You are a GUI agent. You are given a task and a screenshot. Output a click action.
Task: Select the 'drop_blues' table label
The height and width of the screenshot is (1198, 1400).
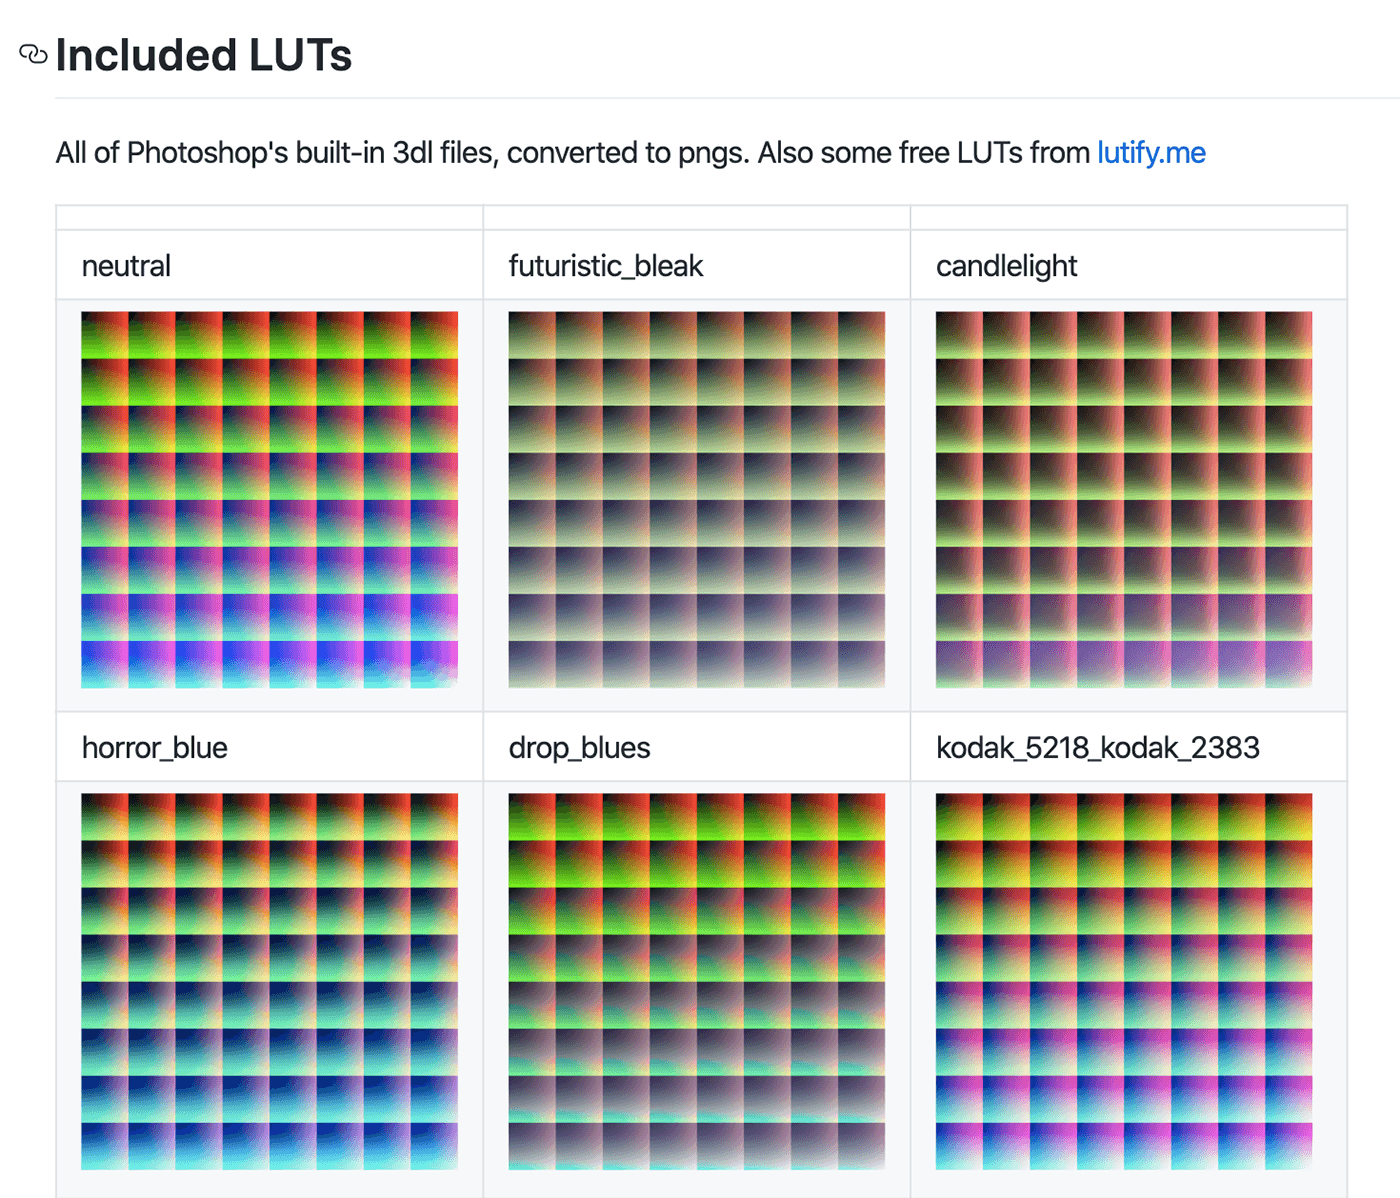(580, 748)
